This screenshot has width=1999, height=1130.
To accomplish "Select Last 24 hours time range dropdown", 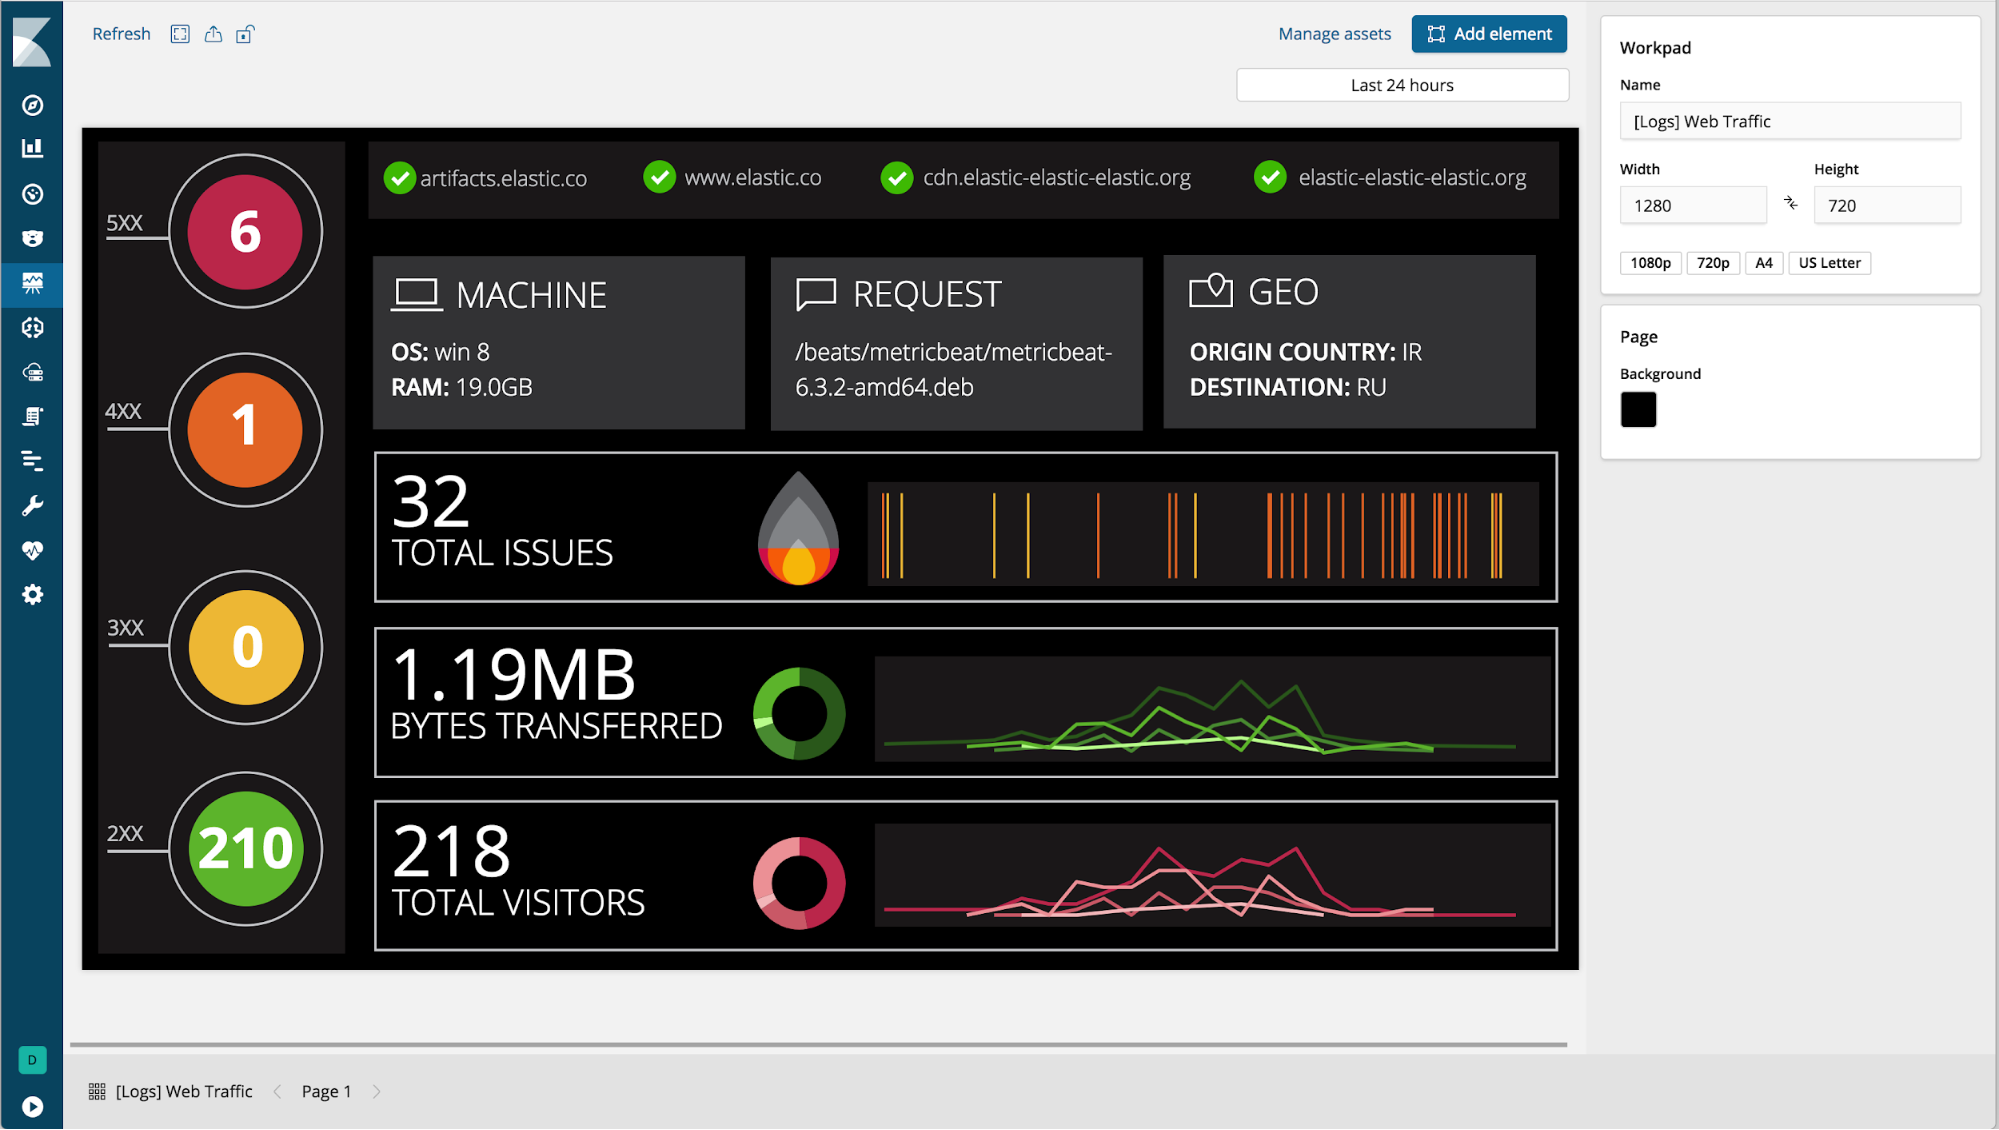I will (x=1403, y=85).
